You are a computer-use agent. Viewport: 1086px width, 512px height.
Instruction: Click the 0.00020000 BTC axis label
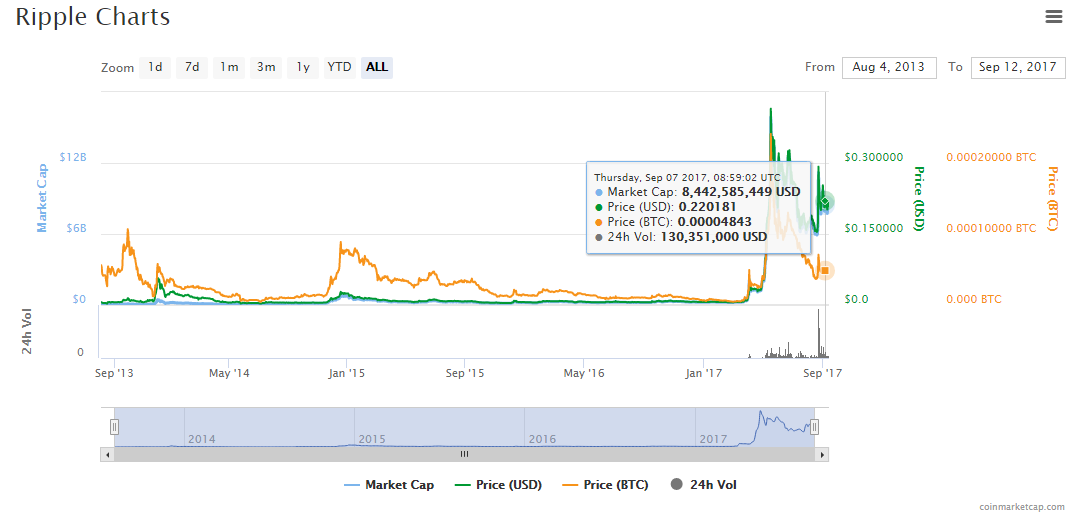tap(991, 157)
